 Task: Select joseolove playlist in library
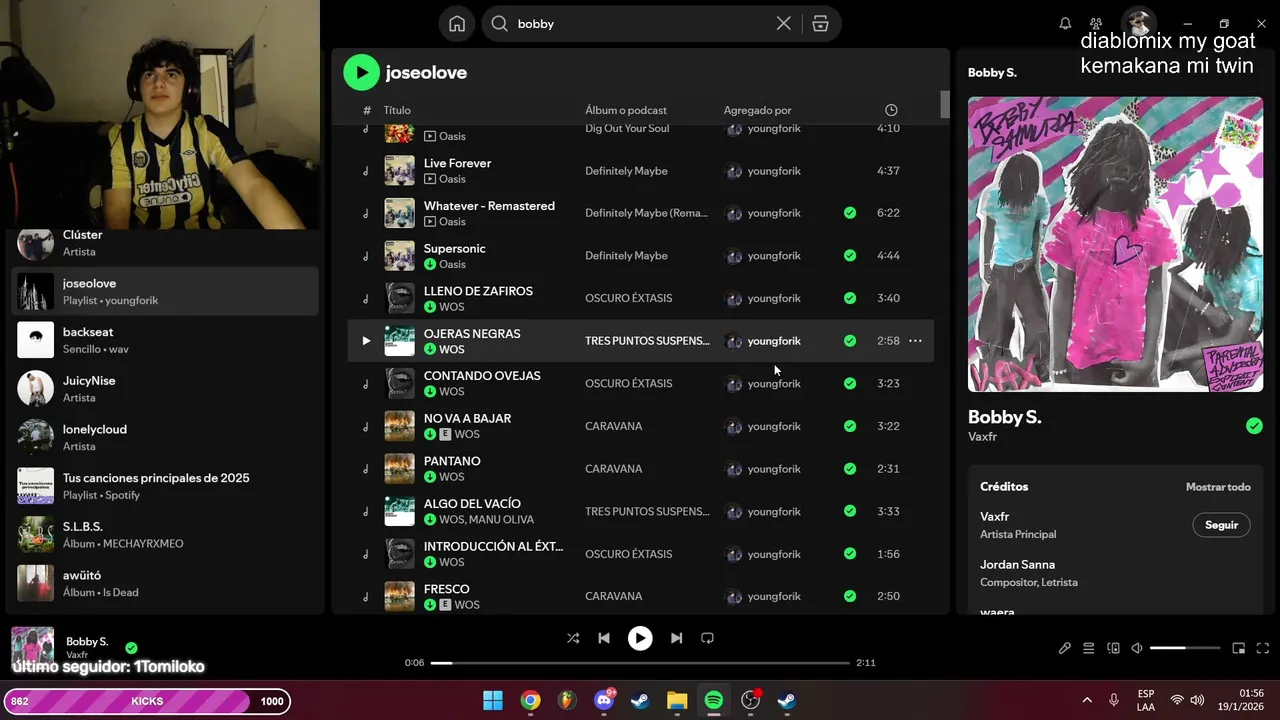166,291
